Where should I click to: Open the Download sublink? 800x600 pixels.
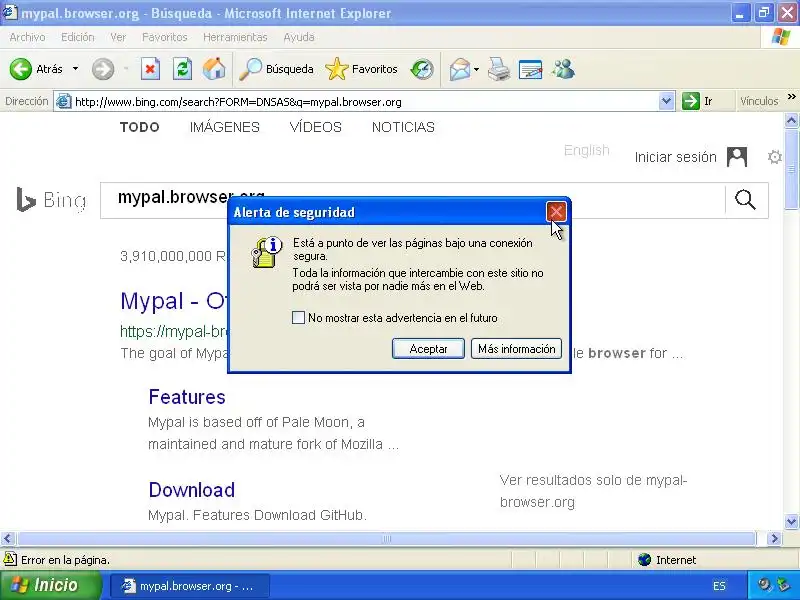click(191, 490)
